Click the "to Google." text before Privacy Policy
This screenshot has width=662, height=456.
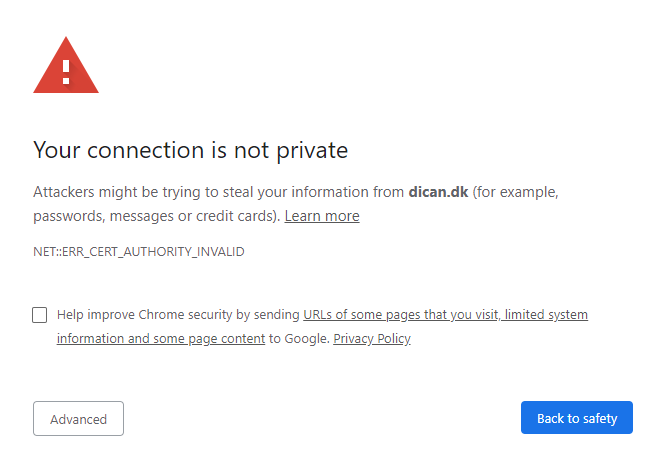coord(299,339)
